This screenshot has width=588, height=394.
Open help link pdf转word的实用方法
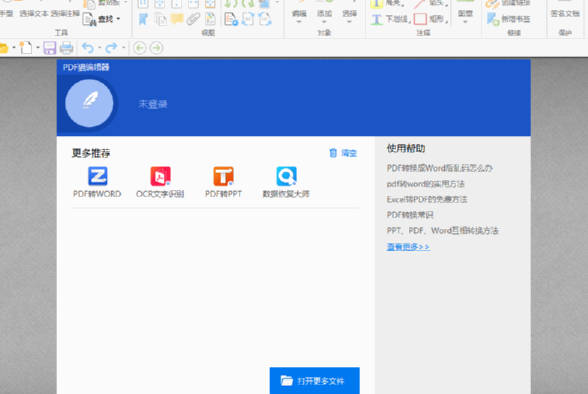426,184
